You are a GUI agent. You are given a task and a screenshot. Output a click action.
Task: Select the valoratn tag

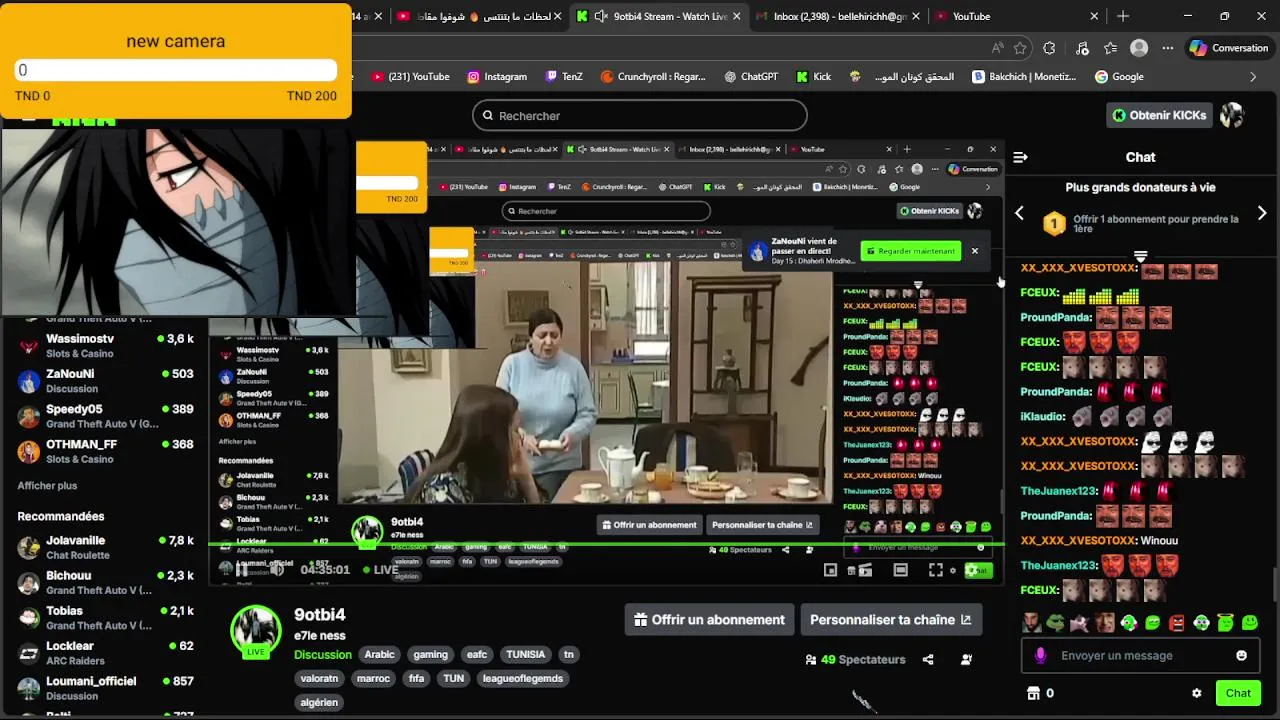[320, 678]
